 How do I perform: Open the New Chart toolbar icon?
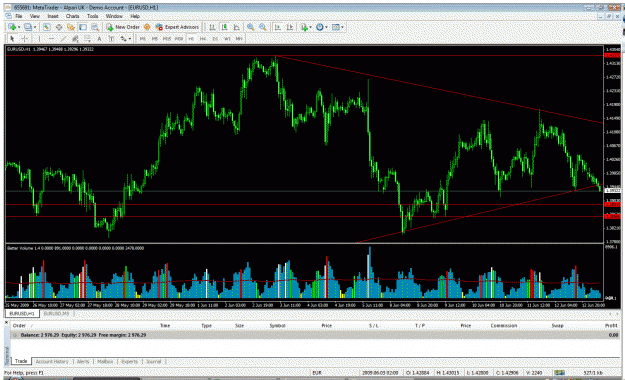[12, 27]
